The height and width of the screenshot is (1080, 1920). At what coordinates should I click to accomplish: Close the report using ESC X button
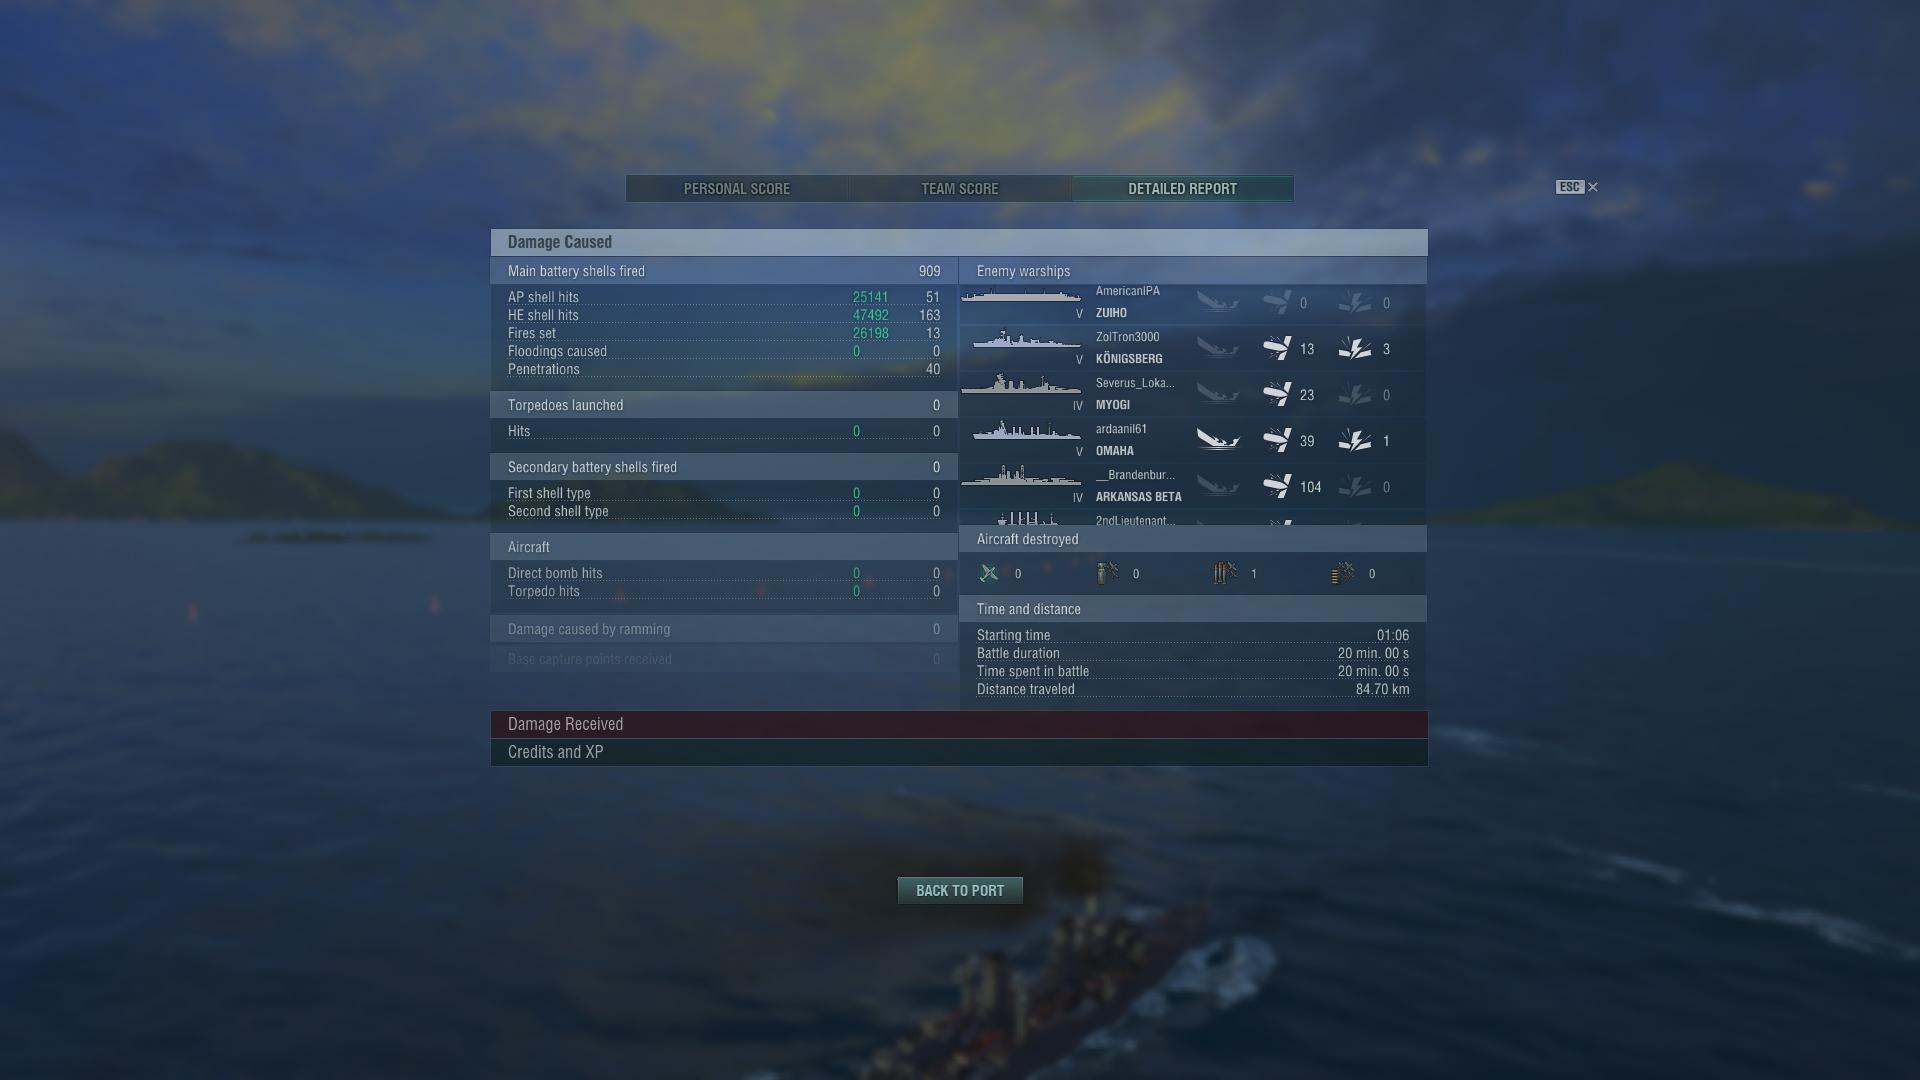pos(1577,187)
